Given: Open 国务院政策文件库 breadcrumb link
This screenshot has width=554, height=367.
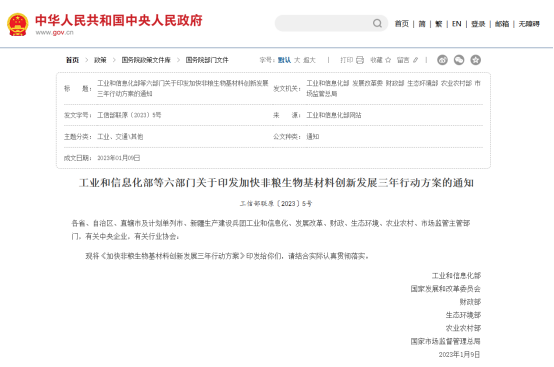Looking at the screenshot, I should tap(146, 60).
